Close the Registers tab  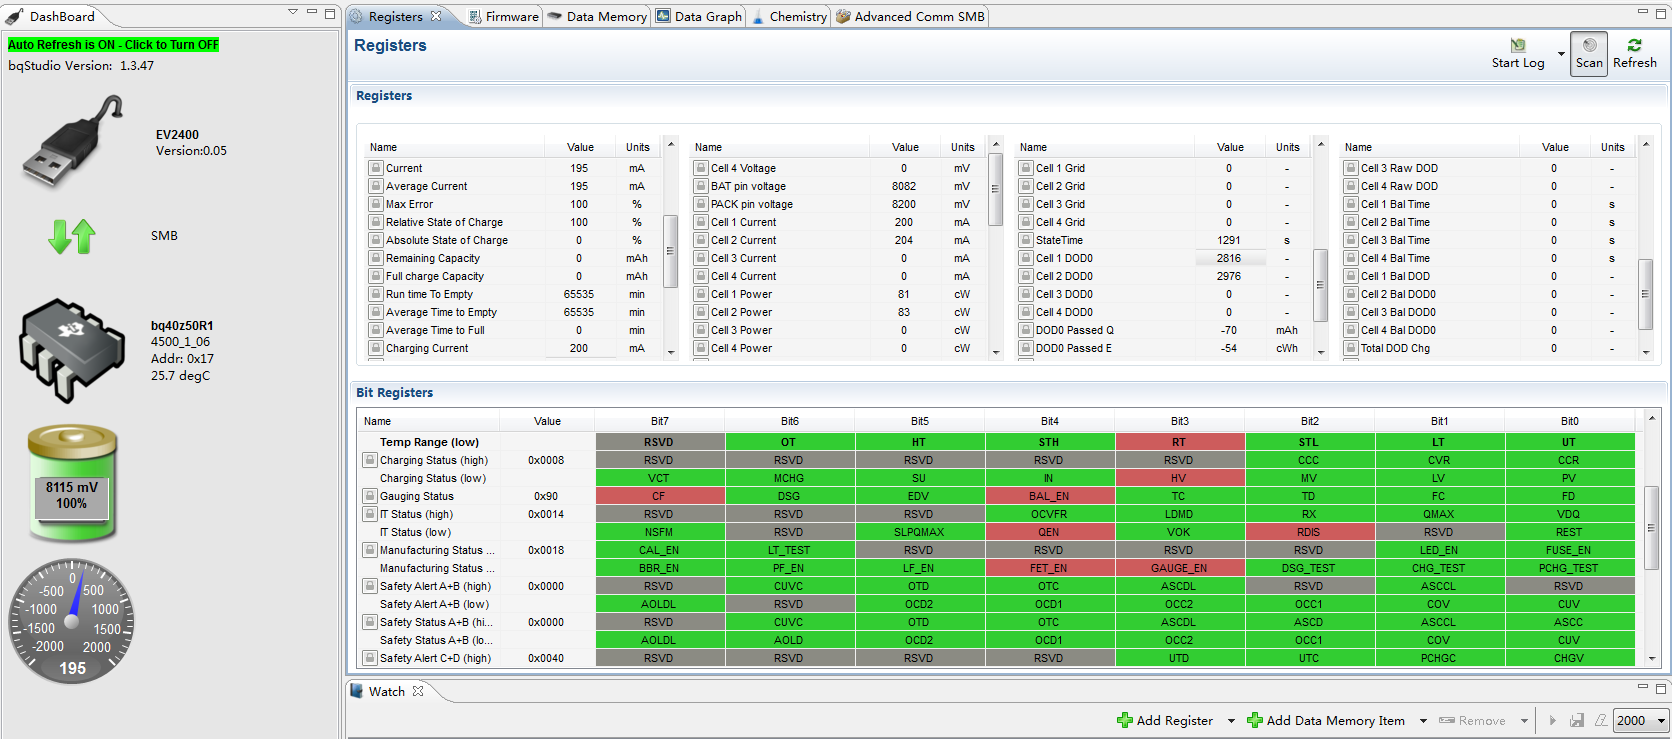click(436, 16)
